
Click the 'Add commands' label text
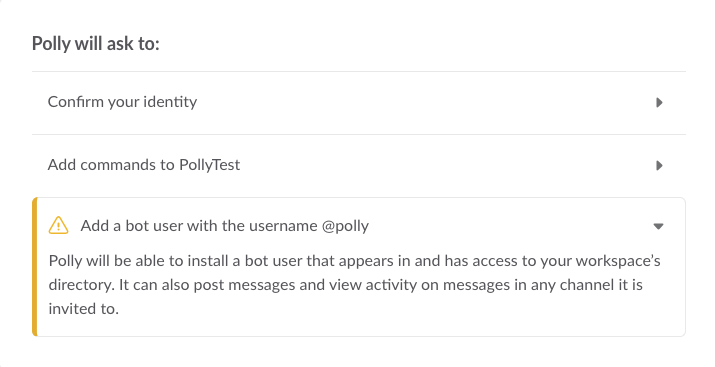tap(102, 165)
